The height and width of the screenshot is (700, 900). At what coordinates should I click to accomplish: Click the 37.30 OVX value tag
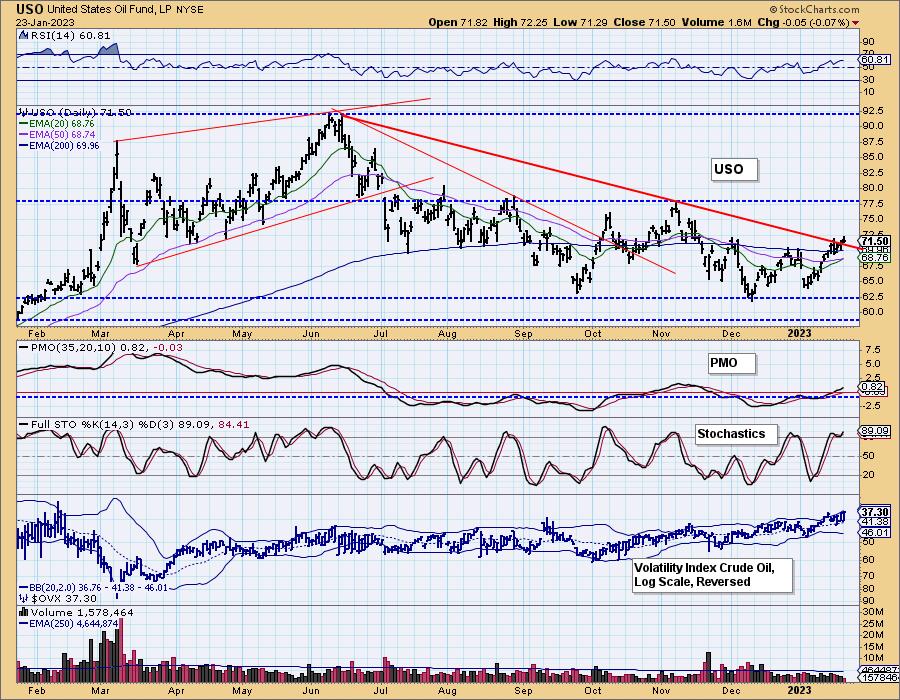[875, 512]
